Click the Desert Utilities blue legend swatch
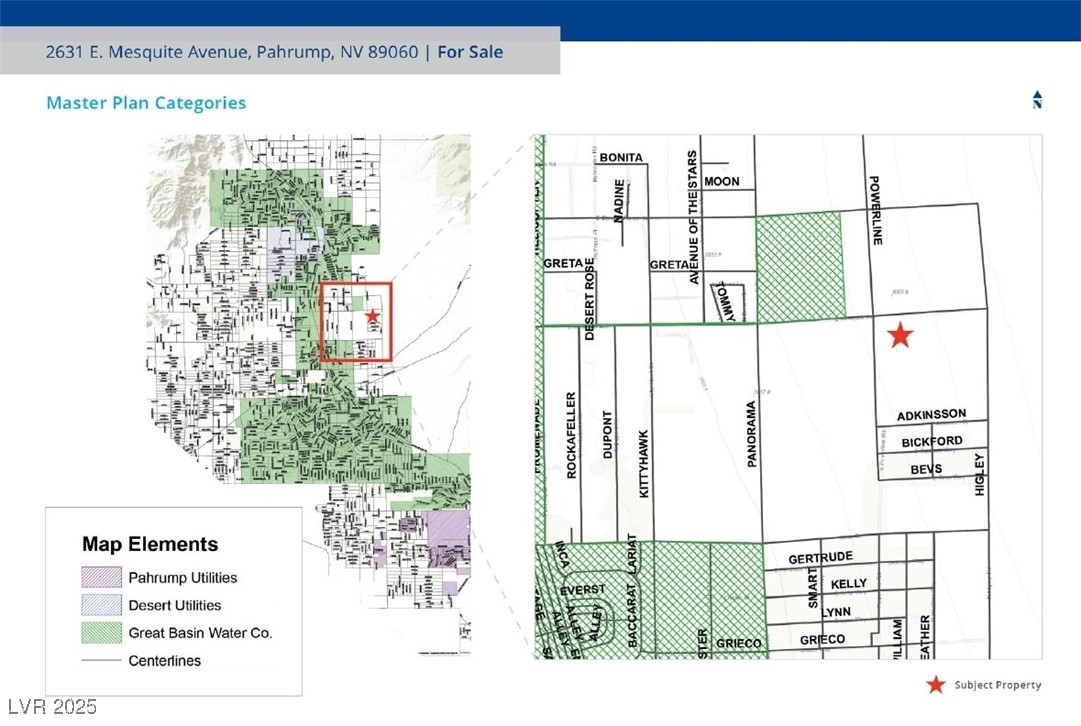Viewport: 1081px width, 726px height. click(x=102, y=605)
